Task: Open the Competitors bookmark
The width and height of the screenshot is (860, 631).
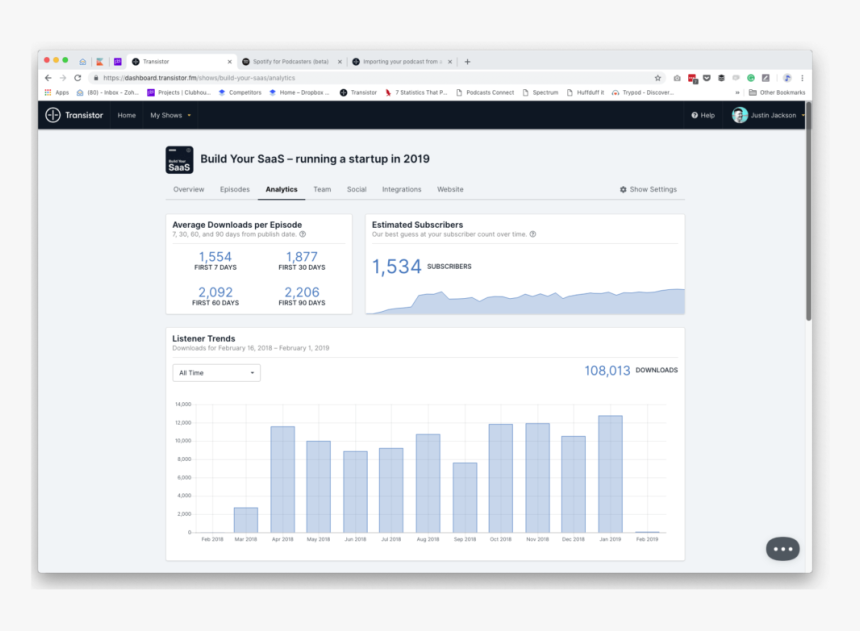Action: pos(240,92)
